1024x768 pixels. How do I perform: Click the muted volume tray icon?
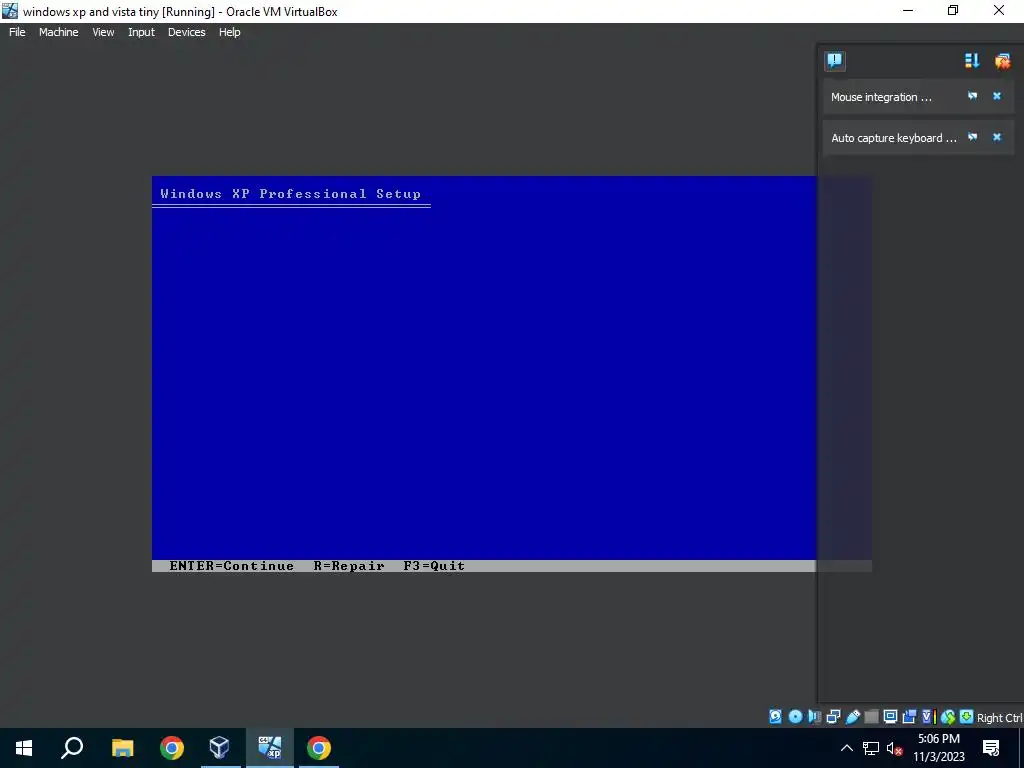pos(895,748)
